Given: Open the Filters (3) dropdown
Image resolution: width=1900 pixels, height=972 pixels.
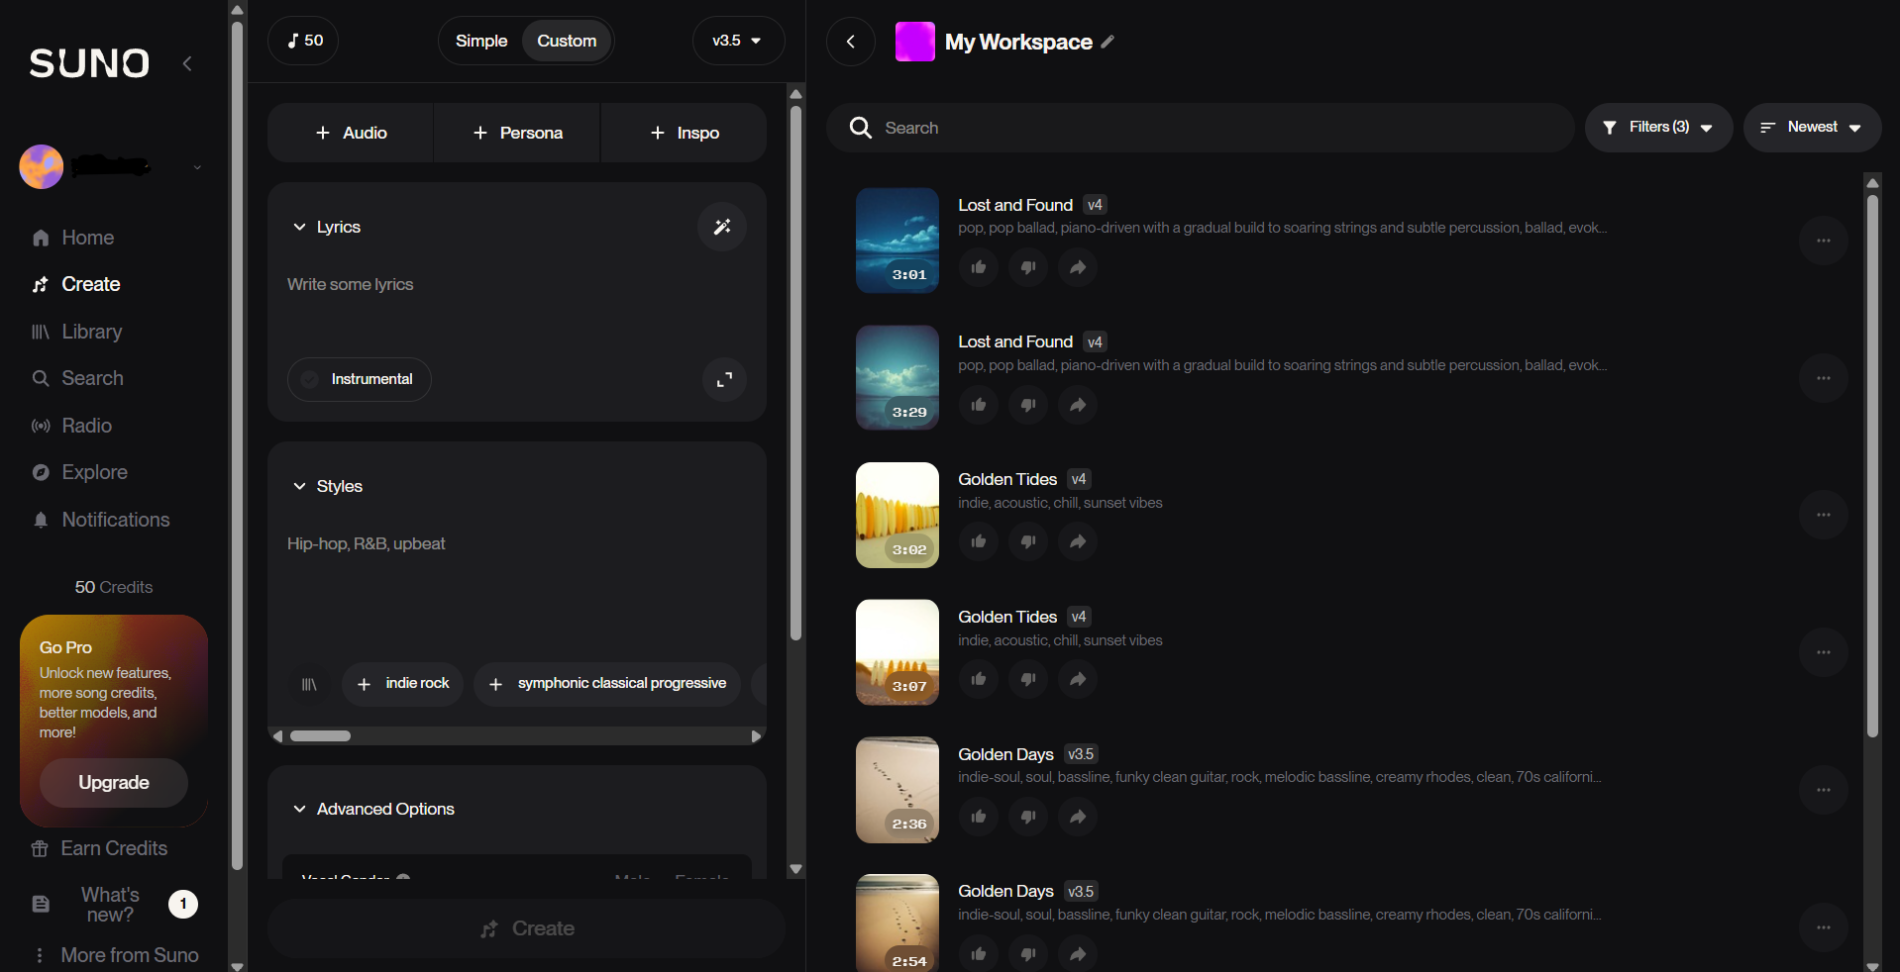Looking at the screenshot, I should 1658,127.
